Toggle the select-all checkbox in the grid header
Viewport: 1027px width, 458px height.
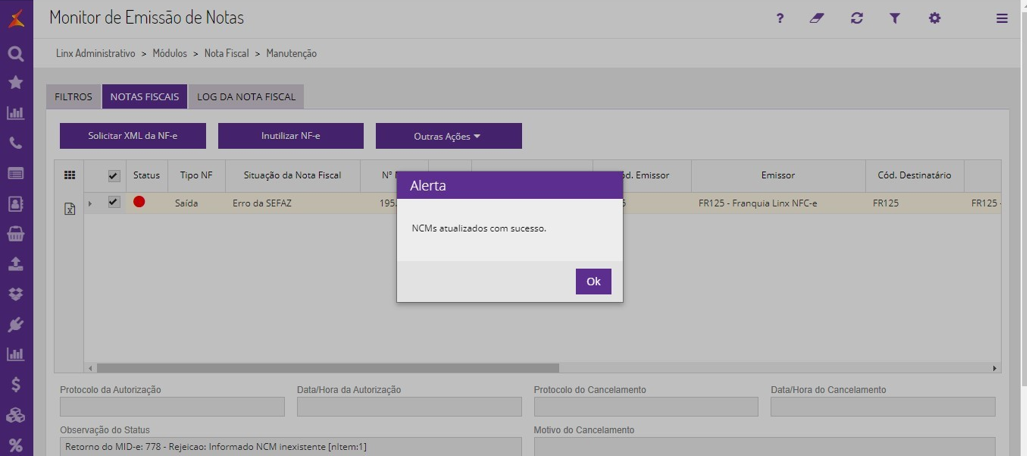[x=114, y=176]
